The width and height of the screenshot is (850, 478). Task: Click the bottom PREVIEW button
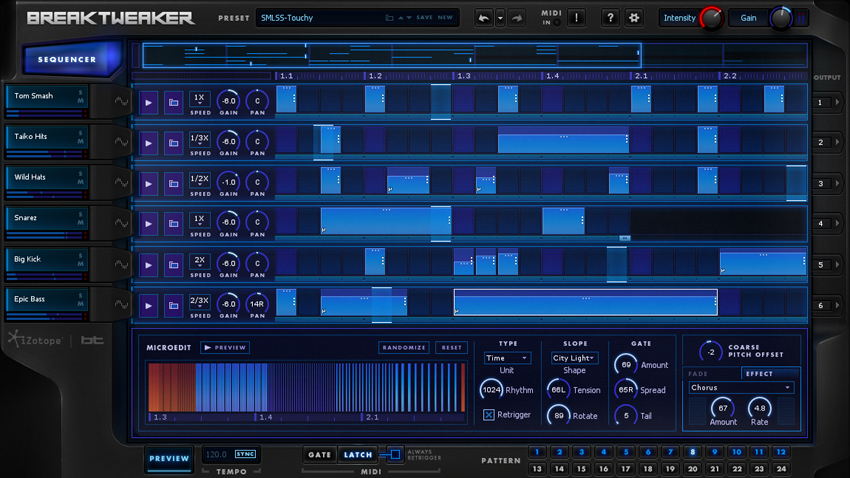pyautogui.click(x=169, y=458)
